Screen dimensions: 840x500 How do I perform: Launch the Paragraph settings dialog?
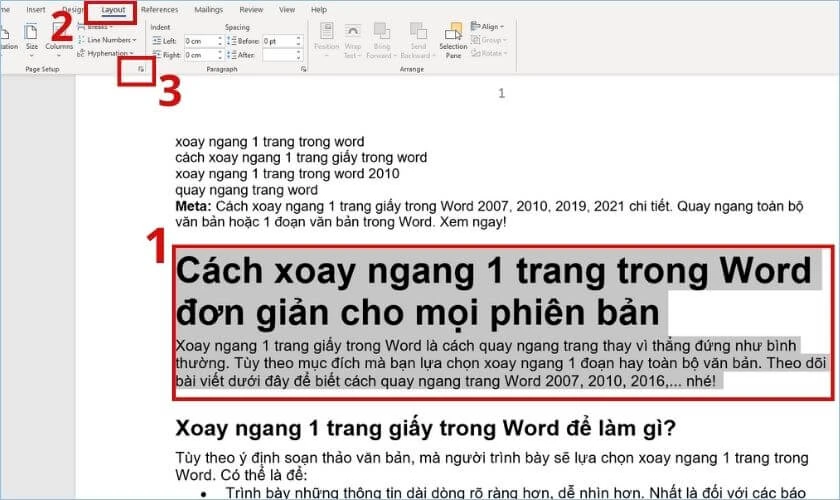[x=303, y=69]
